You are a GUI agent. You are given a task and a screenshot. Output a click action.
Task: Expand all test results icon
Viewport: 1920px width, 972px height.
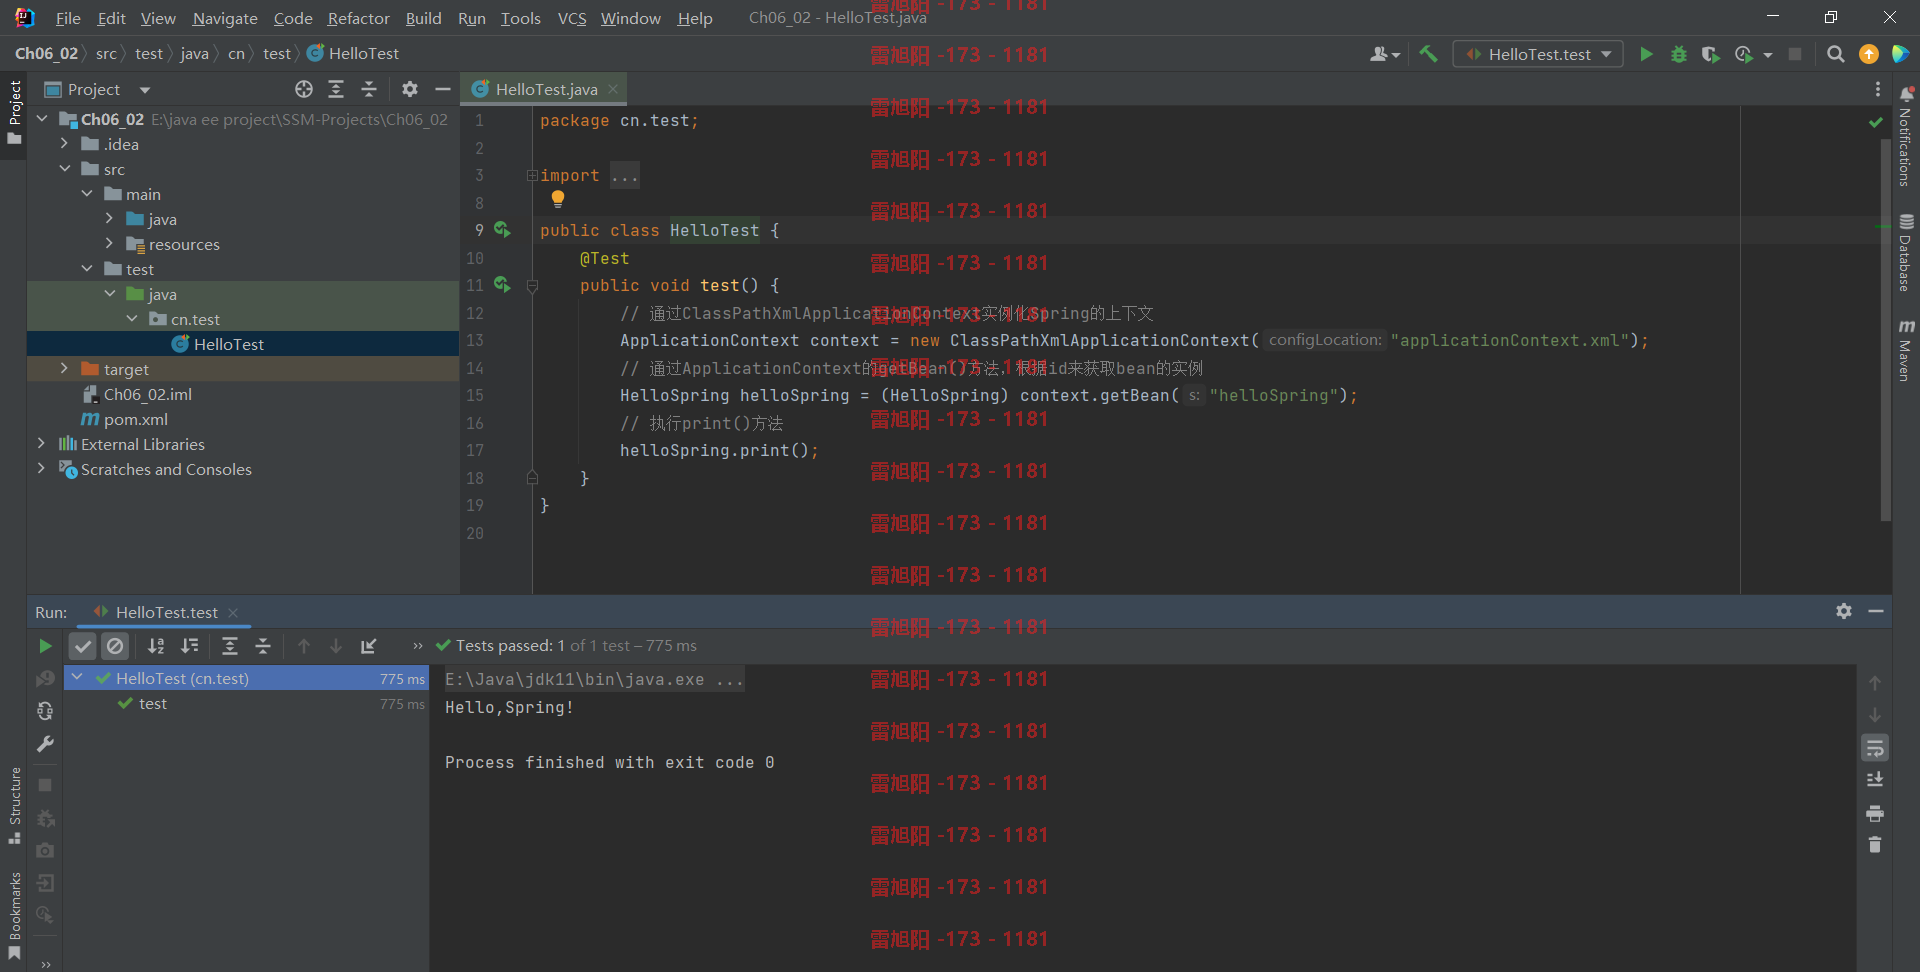point(230,646)
